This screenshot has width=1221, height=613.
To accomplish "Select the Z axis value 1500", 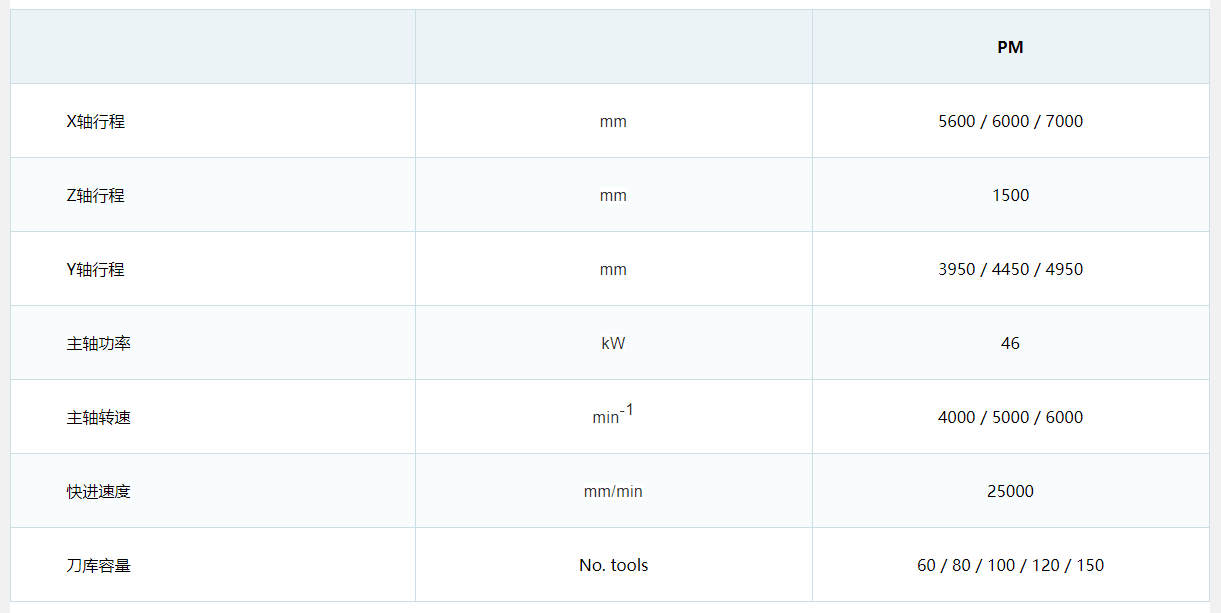I will (1010, 195).
